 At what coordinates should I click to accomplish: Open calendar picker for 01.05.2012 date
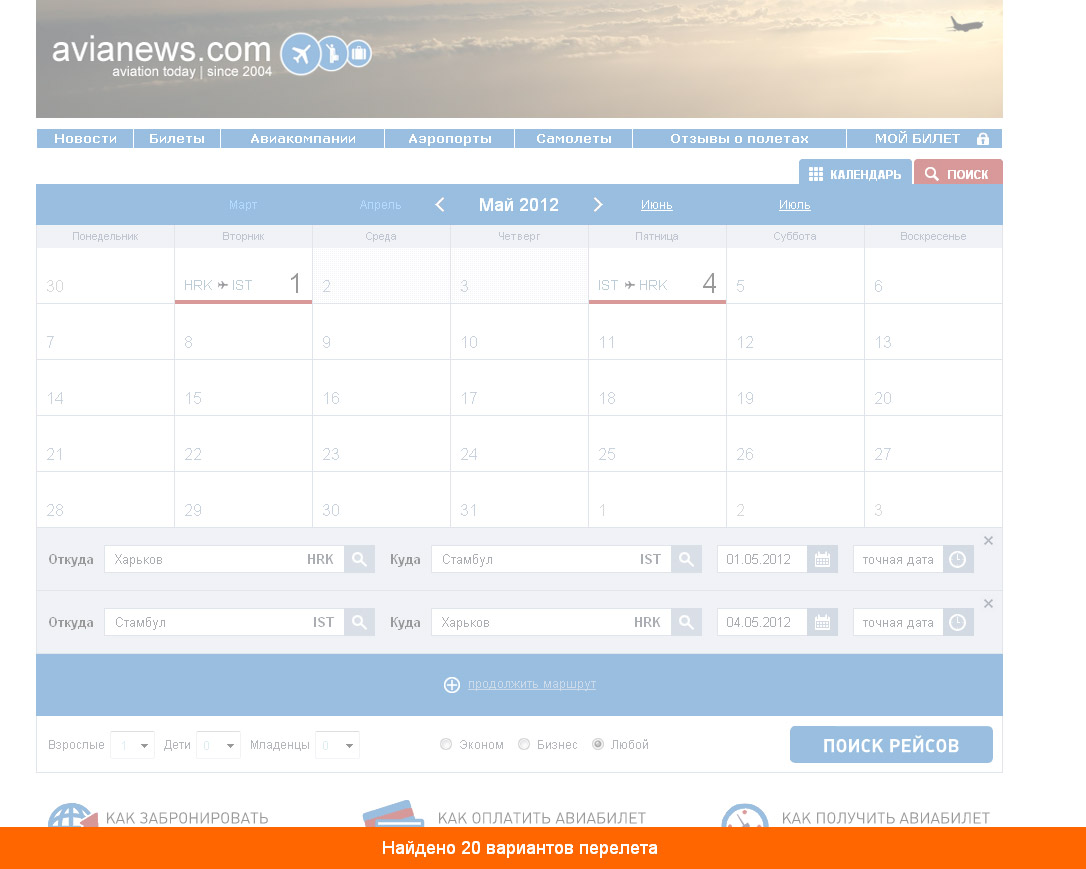tap(822, 559)
